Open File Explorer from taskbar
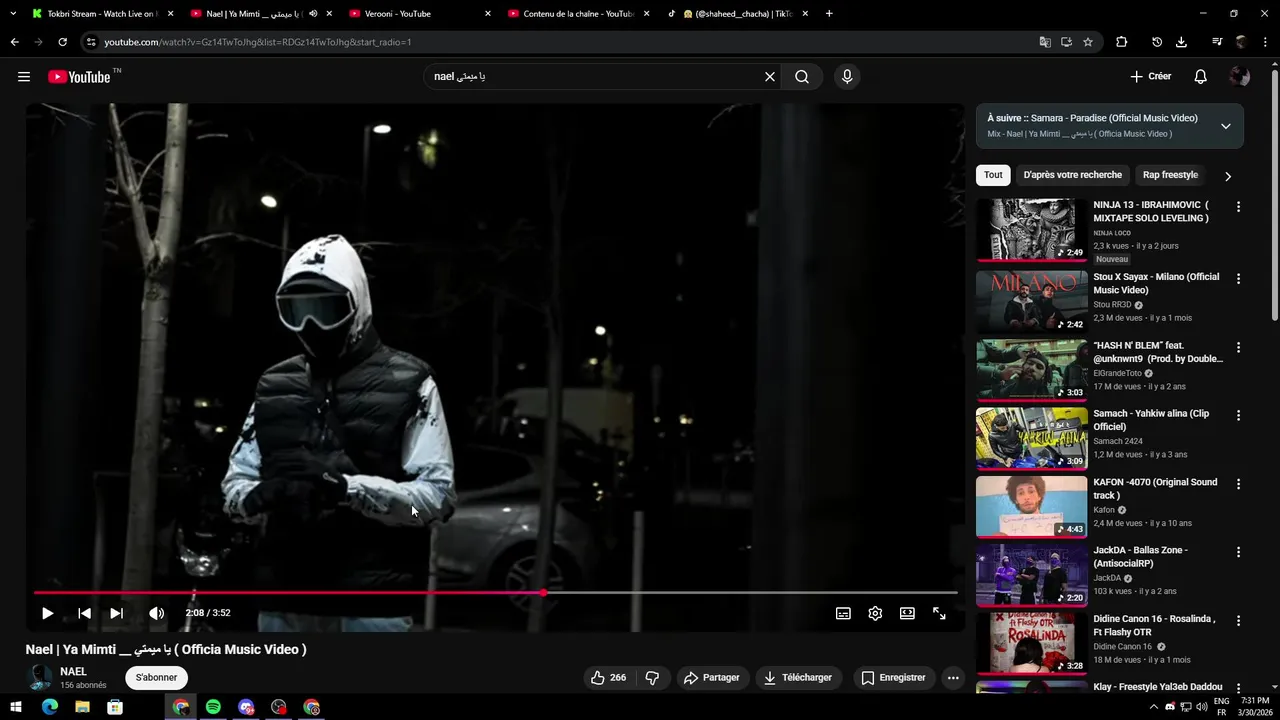Viewport: 1280px width, 720px height. point(82,707)
